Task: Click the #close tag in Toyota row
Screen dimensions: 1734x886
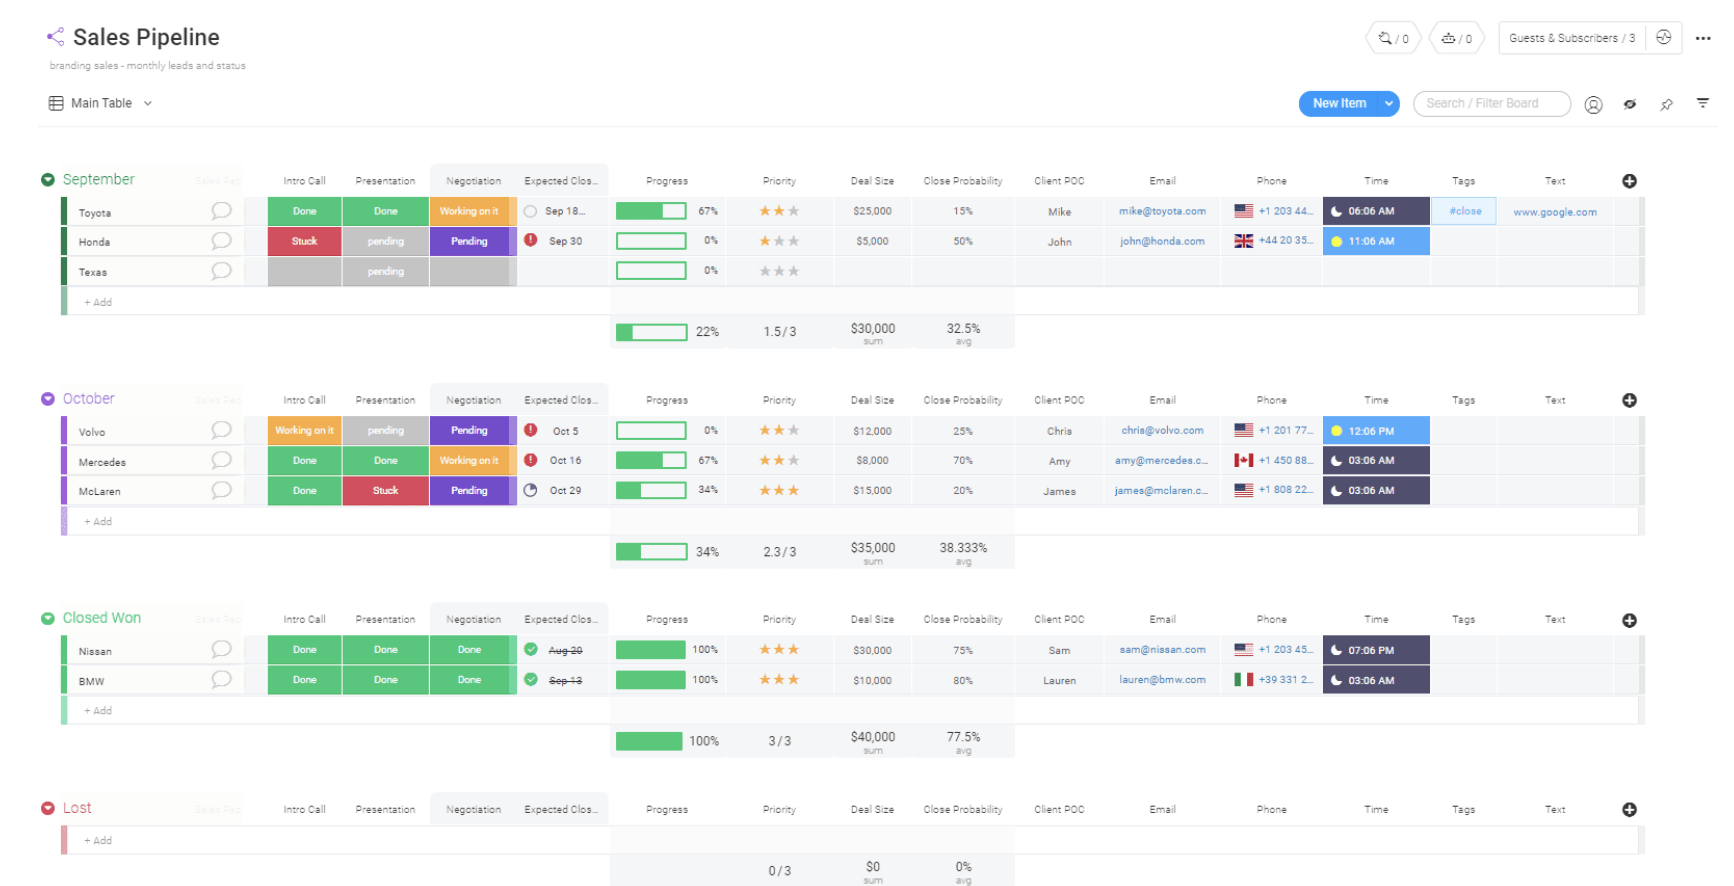Action: click(x=1465, y=211)
